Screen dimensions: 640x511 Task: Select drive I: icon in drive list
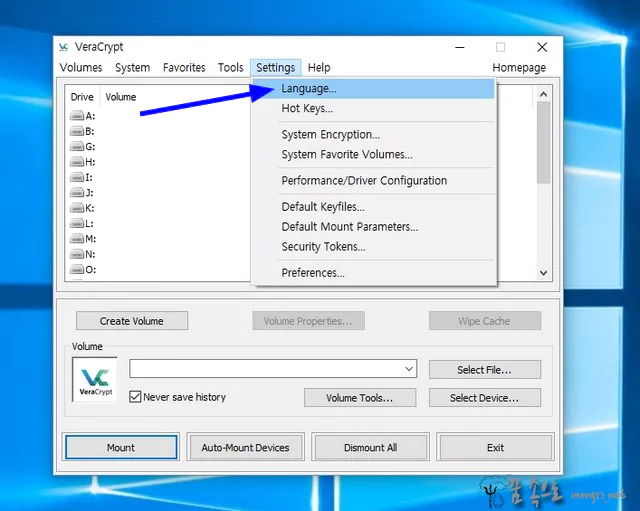(x=77, y=178)
